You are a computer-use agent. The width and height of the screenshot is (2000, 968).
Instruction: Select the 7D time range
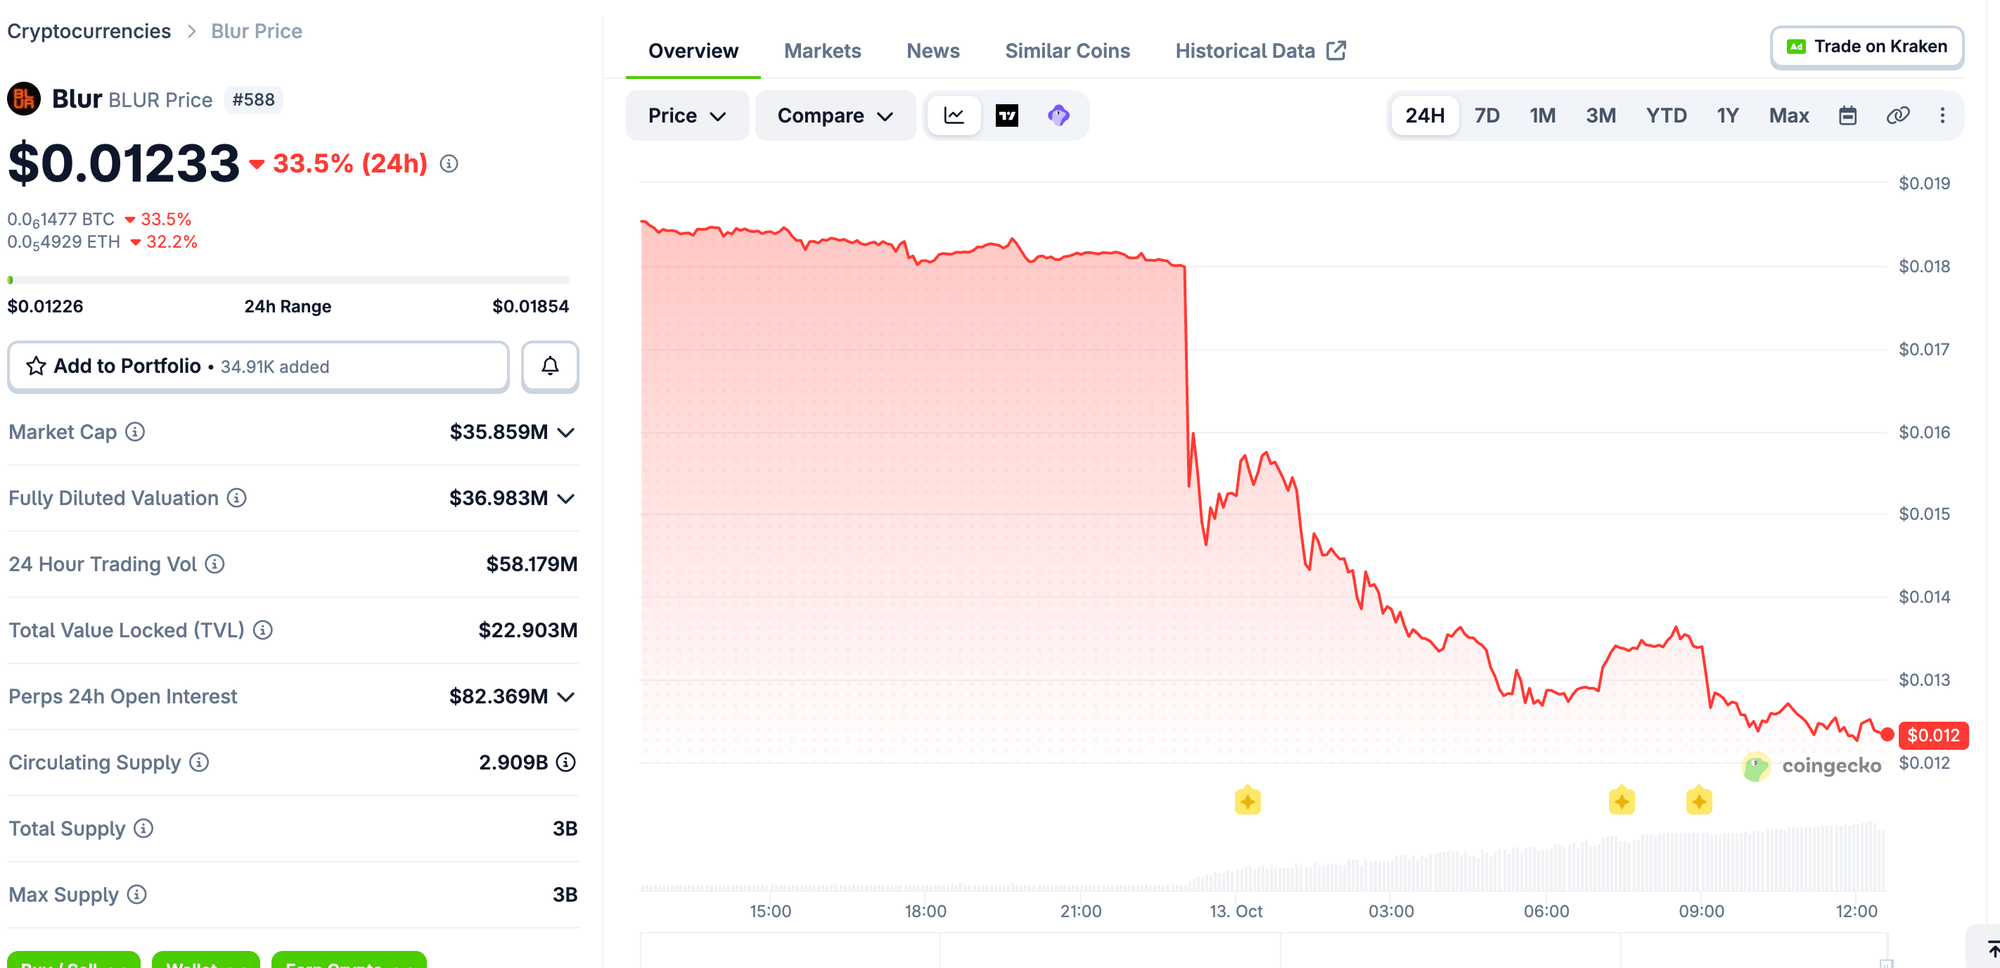point(1487,116)
